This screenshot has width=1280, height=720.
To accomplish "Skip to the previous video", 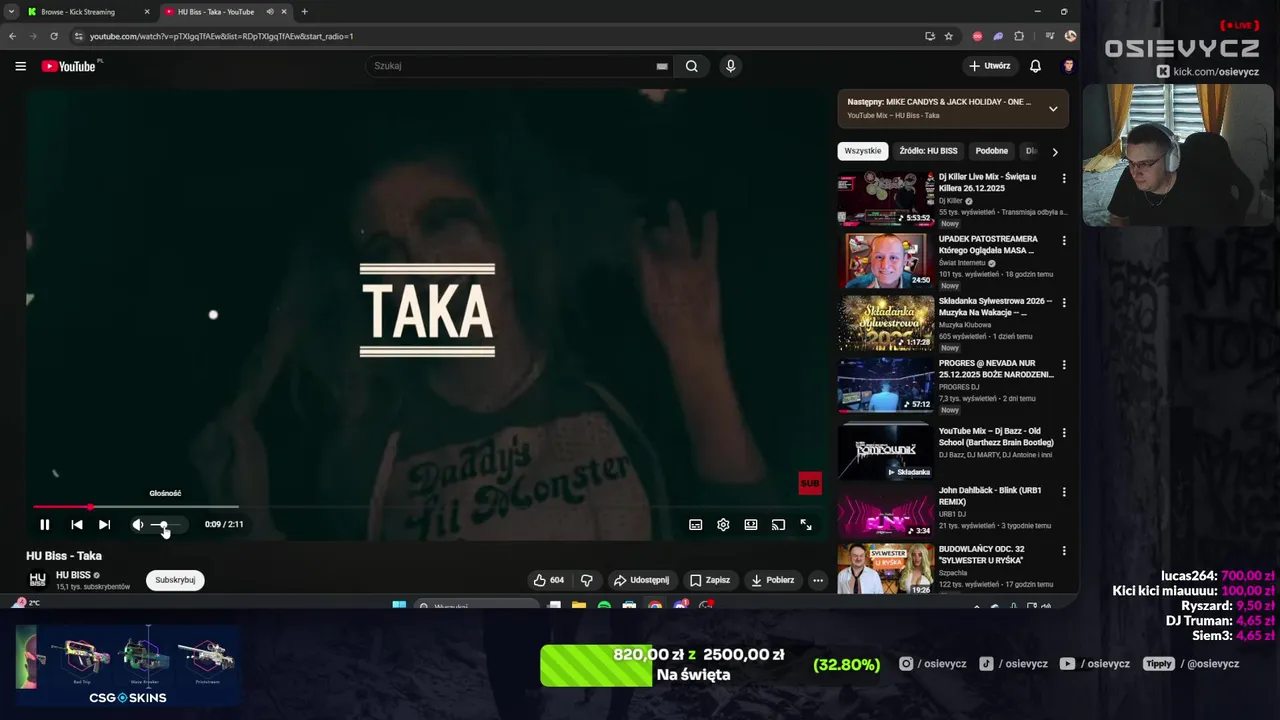I will pos(77,524).
